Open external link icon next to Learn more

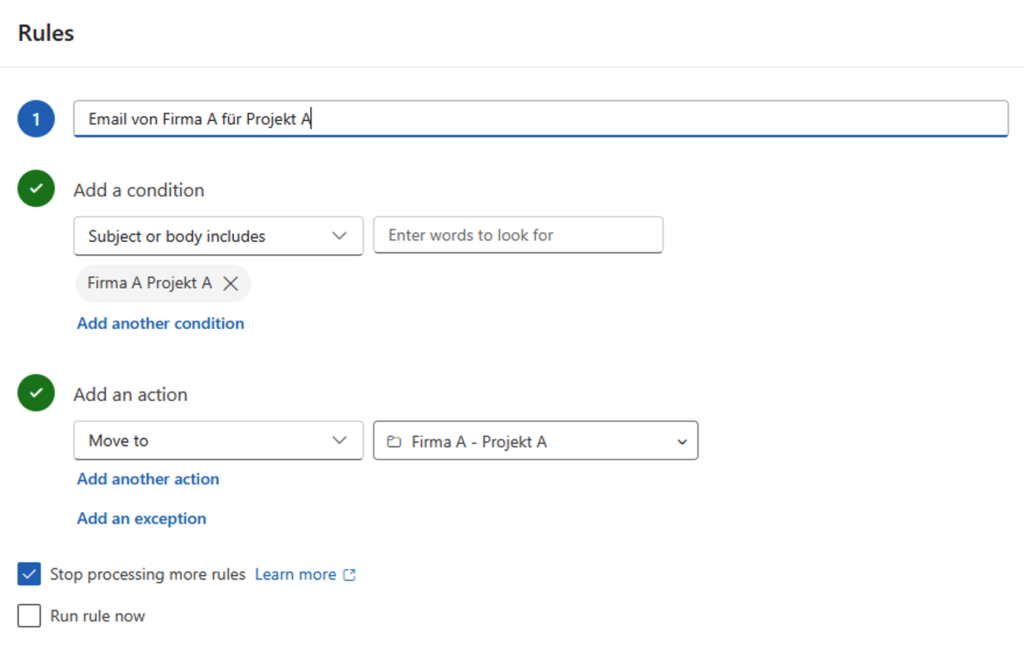click(x=349, y=575)
